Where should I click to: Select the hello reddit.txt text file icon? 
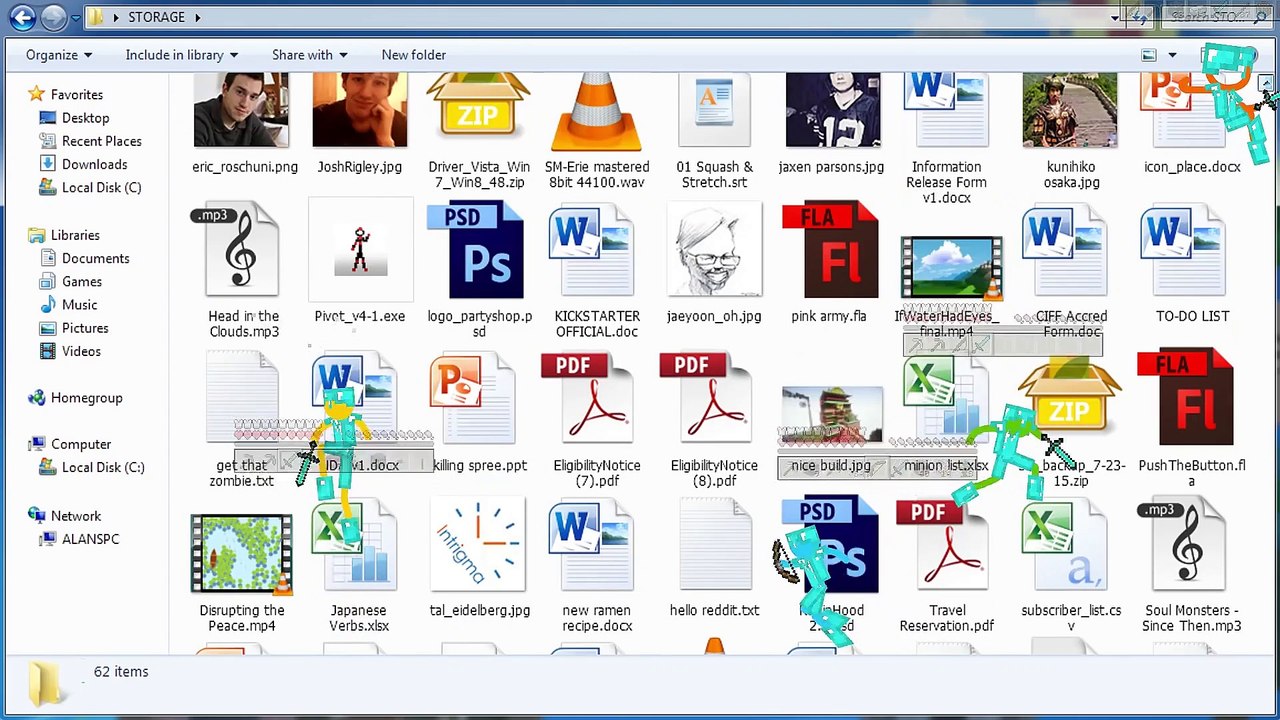coord(714,546)
